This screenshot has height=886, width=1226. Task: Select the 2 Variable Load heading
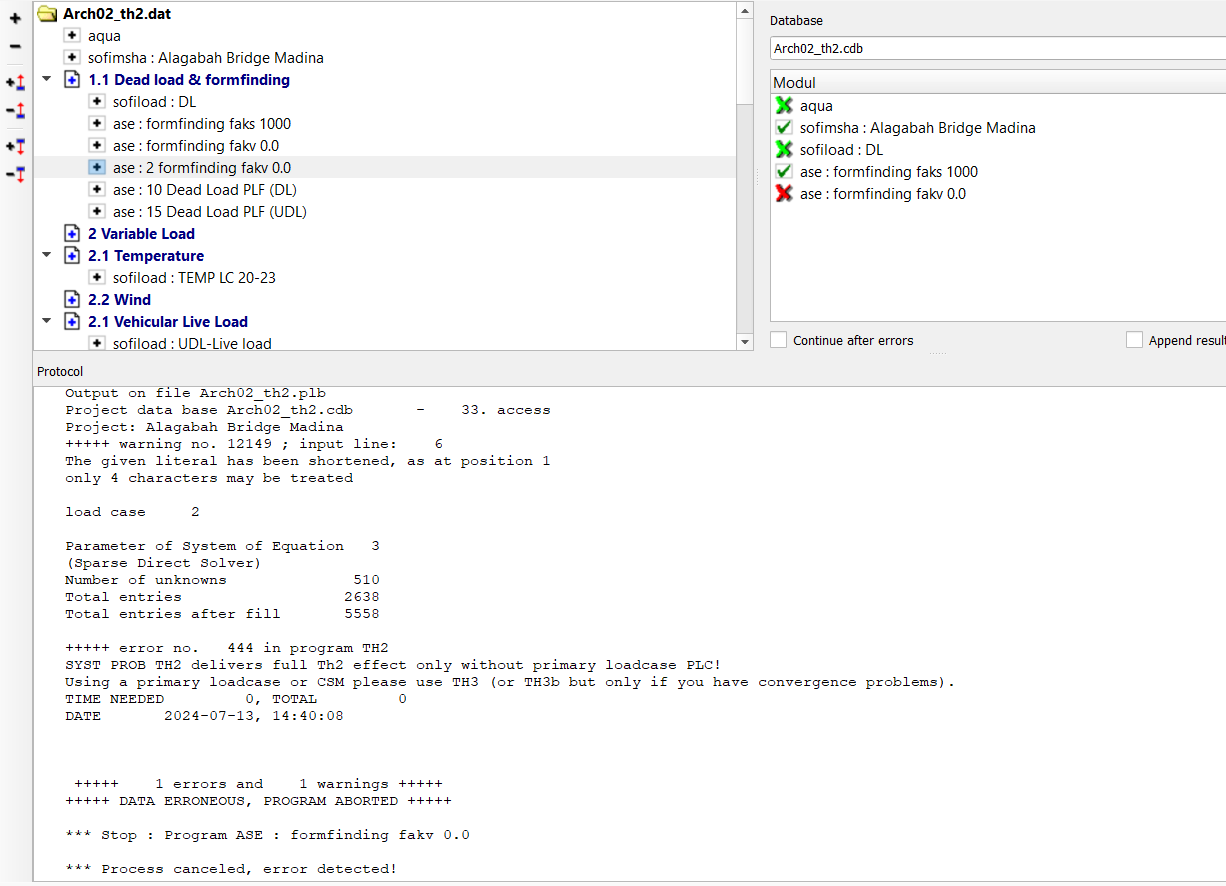click(x=141, y=233)
